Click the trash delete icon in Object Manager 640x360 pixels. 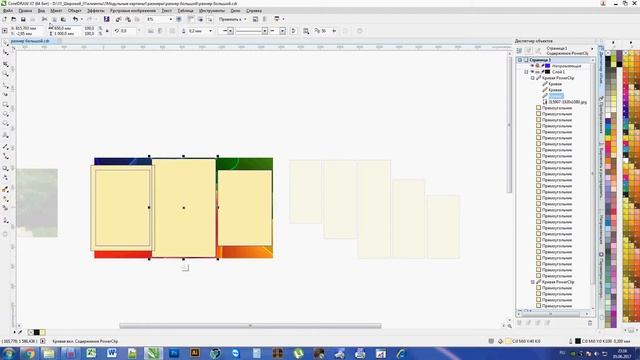(x=590, y=323)
